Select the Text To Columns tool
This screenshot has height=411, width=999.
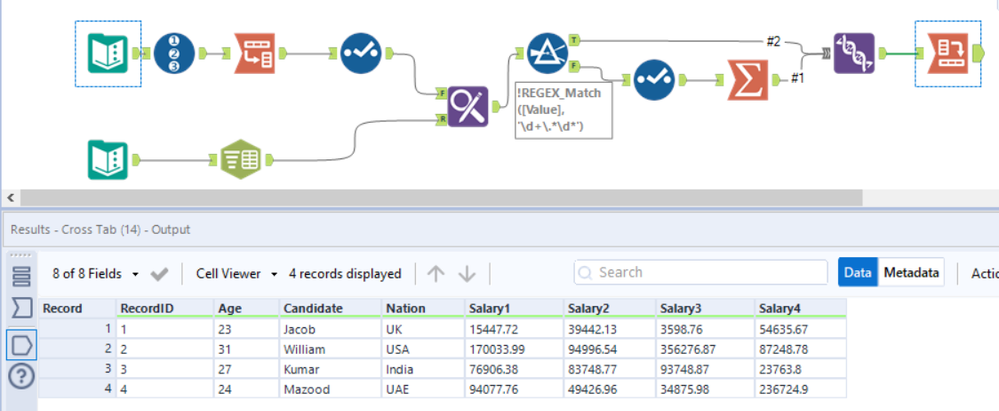coord(241,159)
